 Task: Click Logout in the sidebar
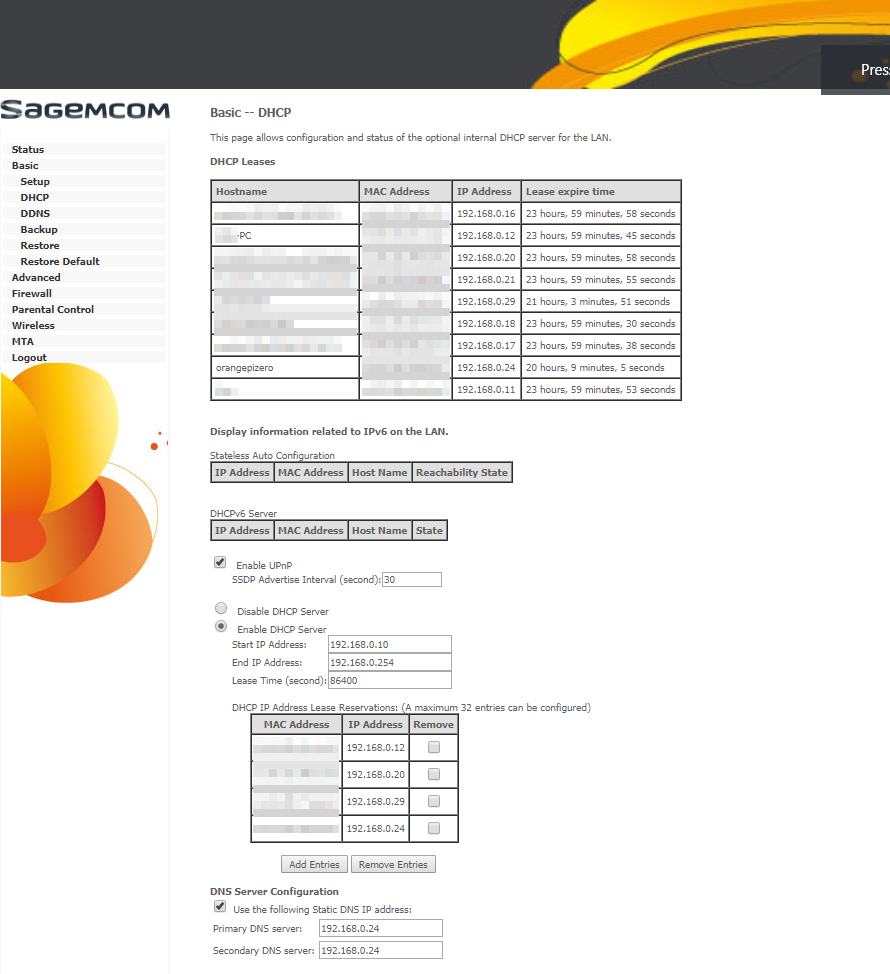[29, 358]
